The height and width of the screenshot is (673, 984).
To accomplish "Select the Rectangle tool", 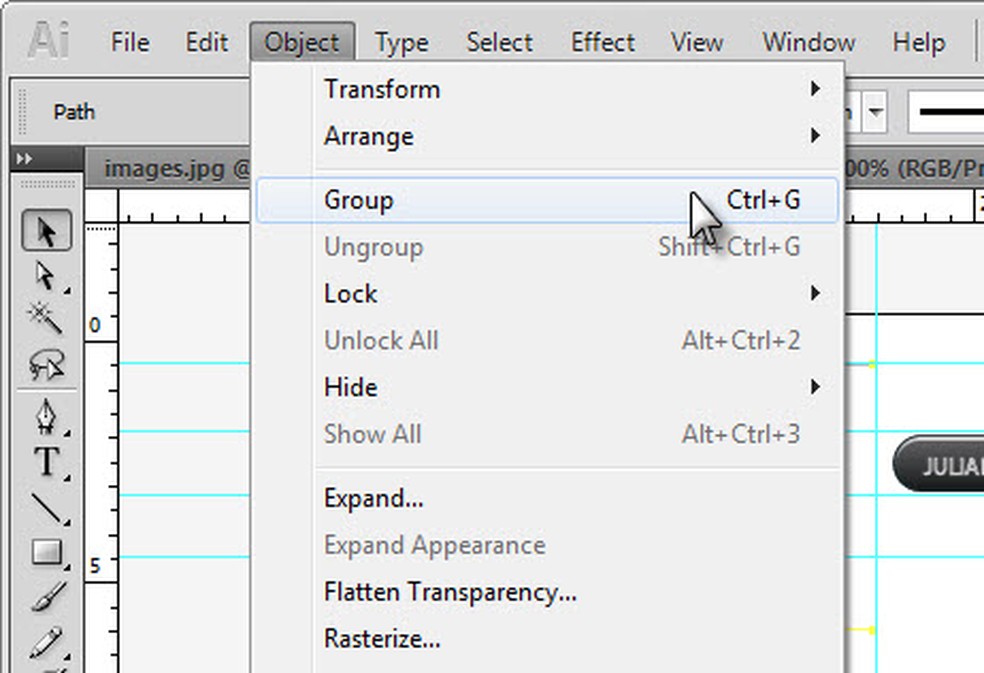I will (46, 552).
